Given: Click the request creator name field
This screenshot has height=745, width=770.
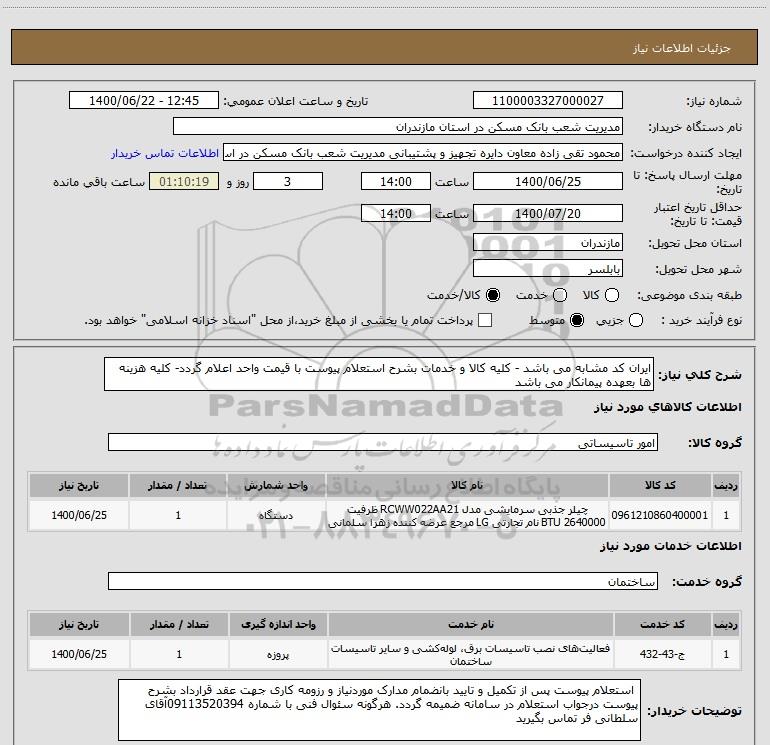Looking at the screenshot, I should pos(423,153).
